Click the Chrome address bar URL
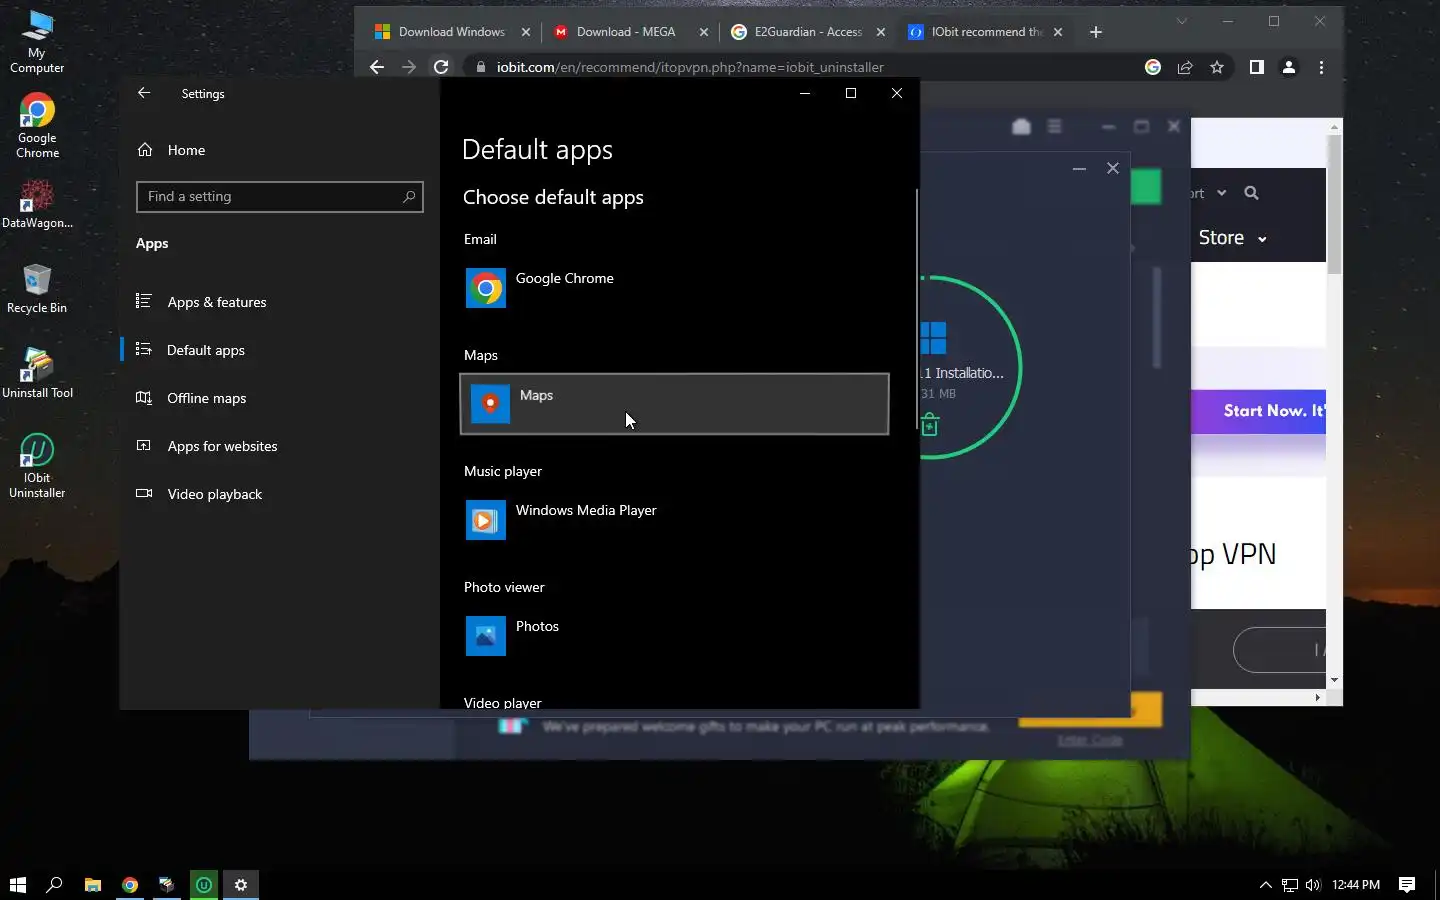This screenshot has width=1440, height=900. click(x=690, y=67)
